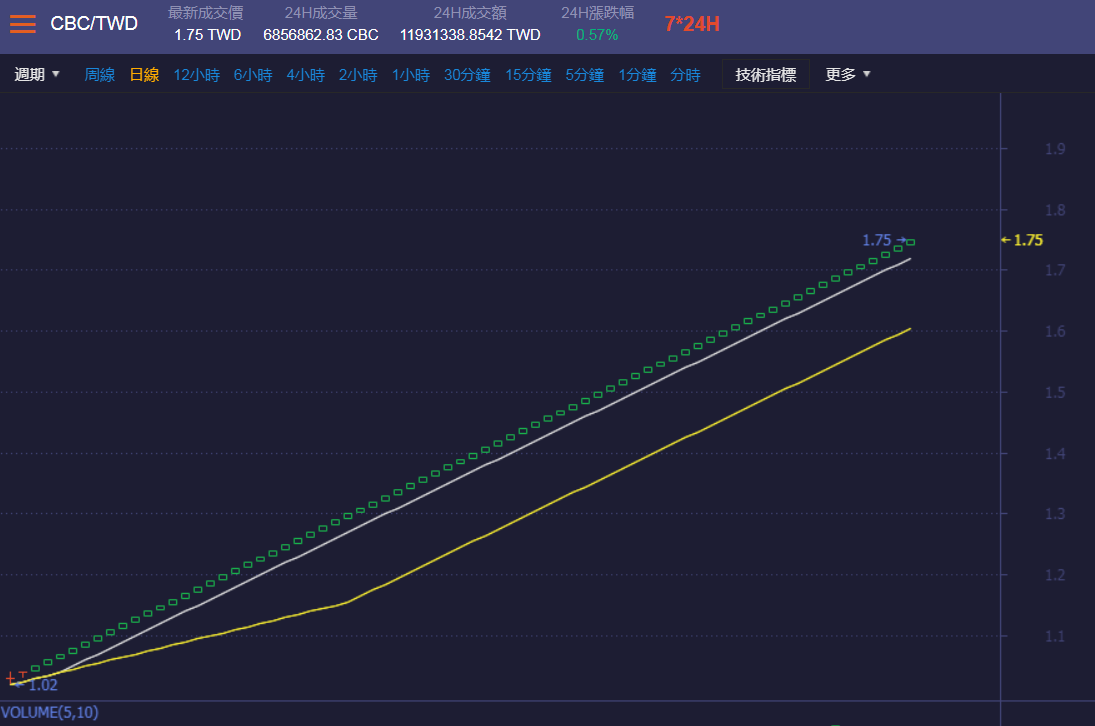Switch to 15分鐘 interval
Image resolution: width=1095 pixels, height=726 pixels.
coord(529,75)
